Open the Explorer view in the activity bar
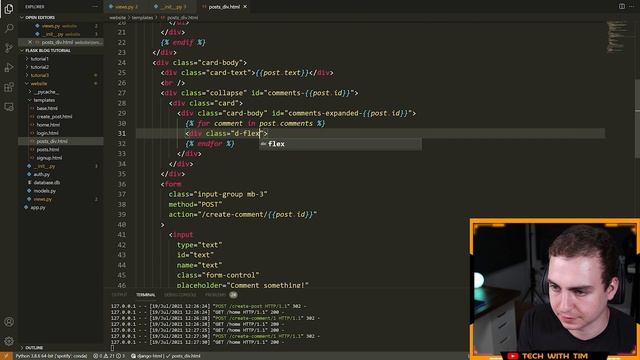640x360 pixels. point(9,9)
